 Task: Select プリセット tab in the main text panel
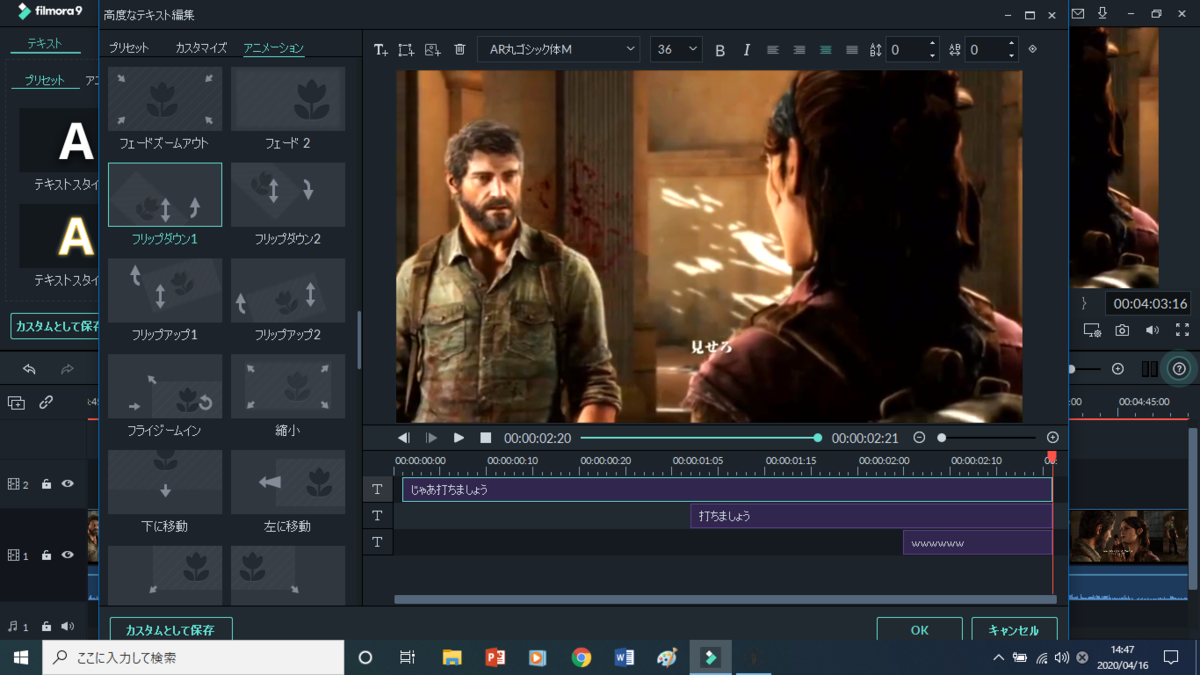click(45, 80)
